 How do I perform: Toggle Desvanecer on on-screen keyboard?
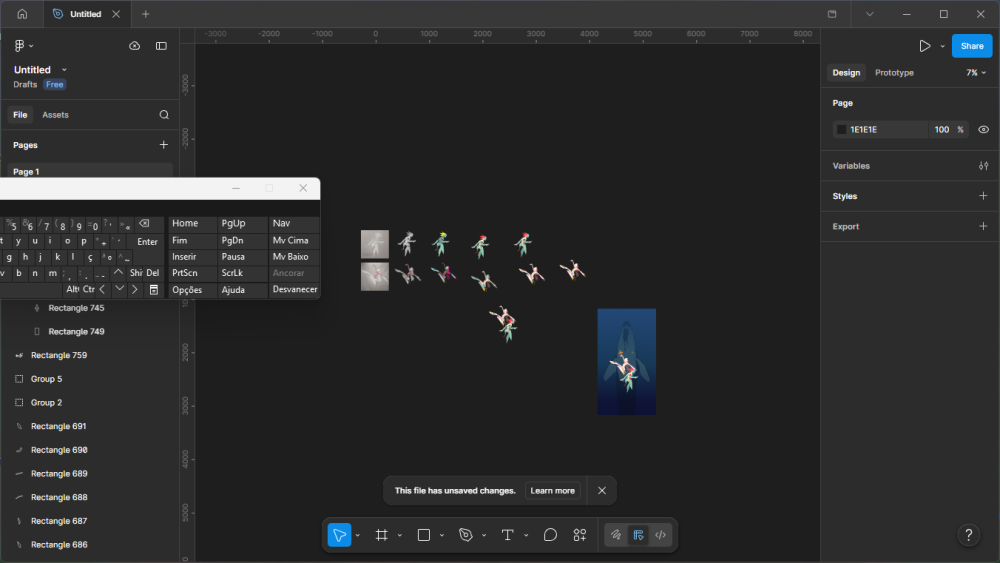click(x=294, y=289)
